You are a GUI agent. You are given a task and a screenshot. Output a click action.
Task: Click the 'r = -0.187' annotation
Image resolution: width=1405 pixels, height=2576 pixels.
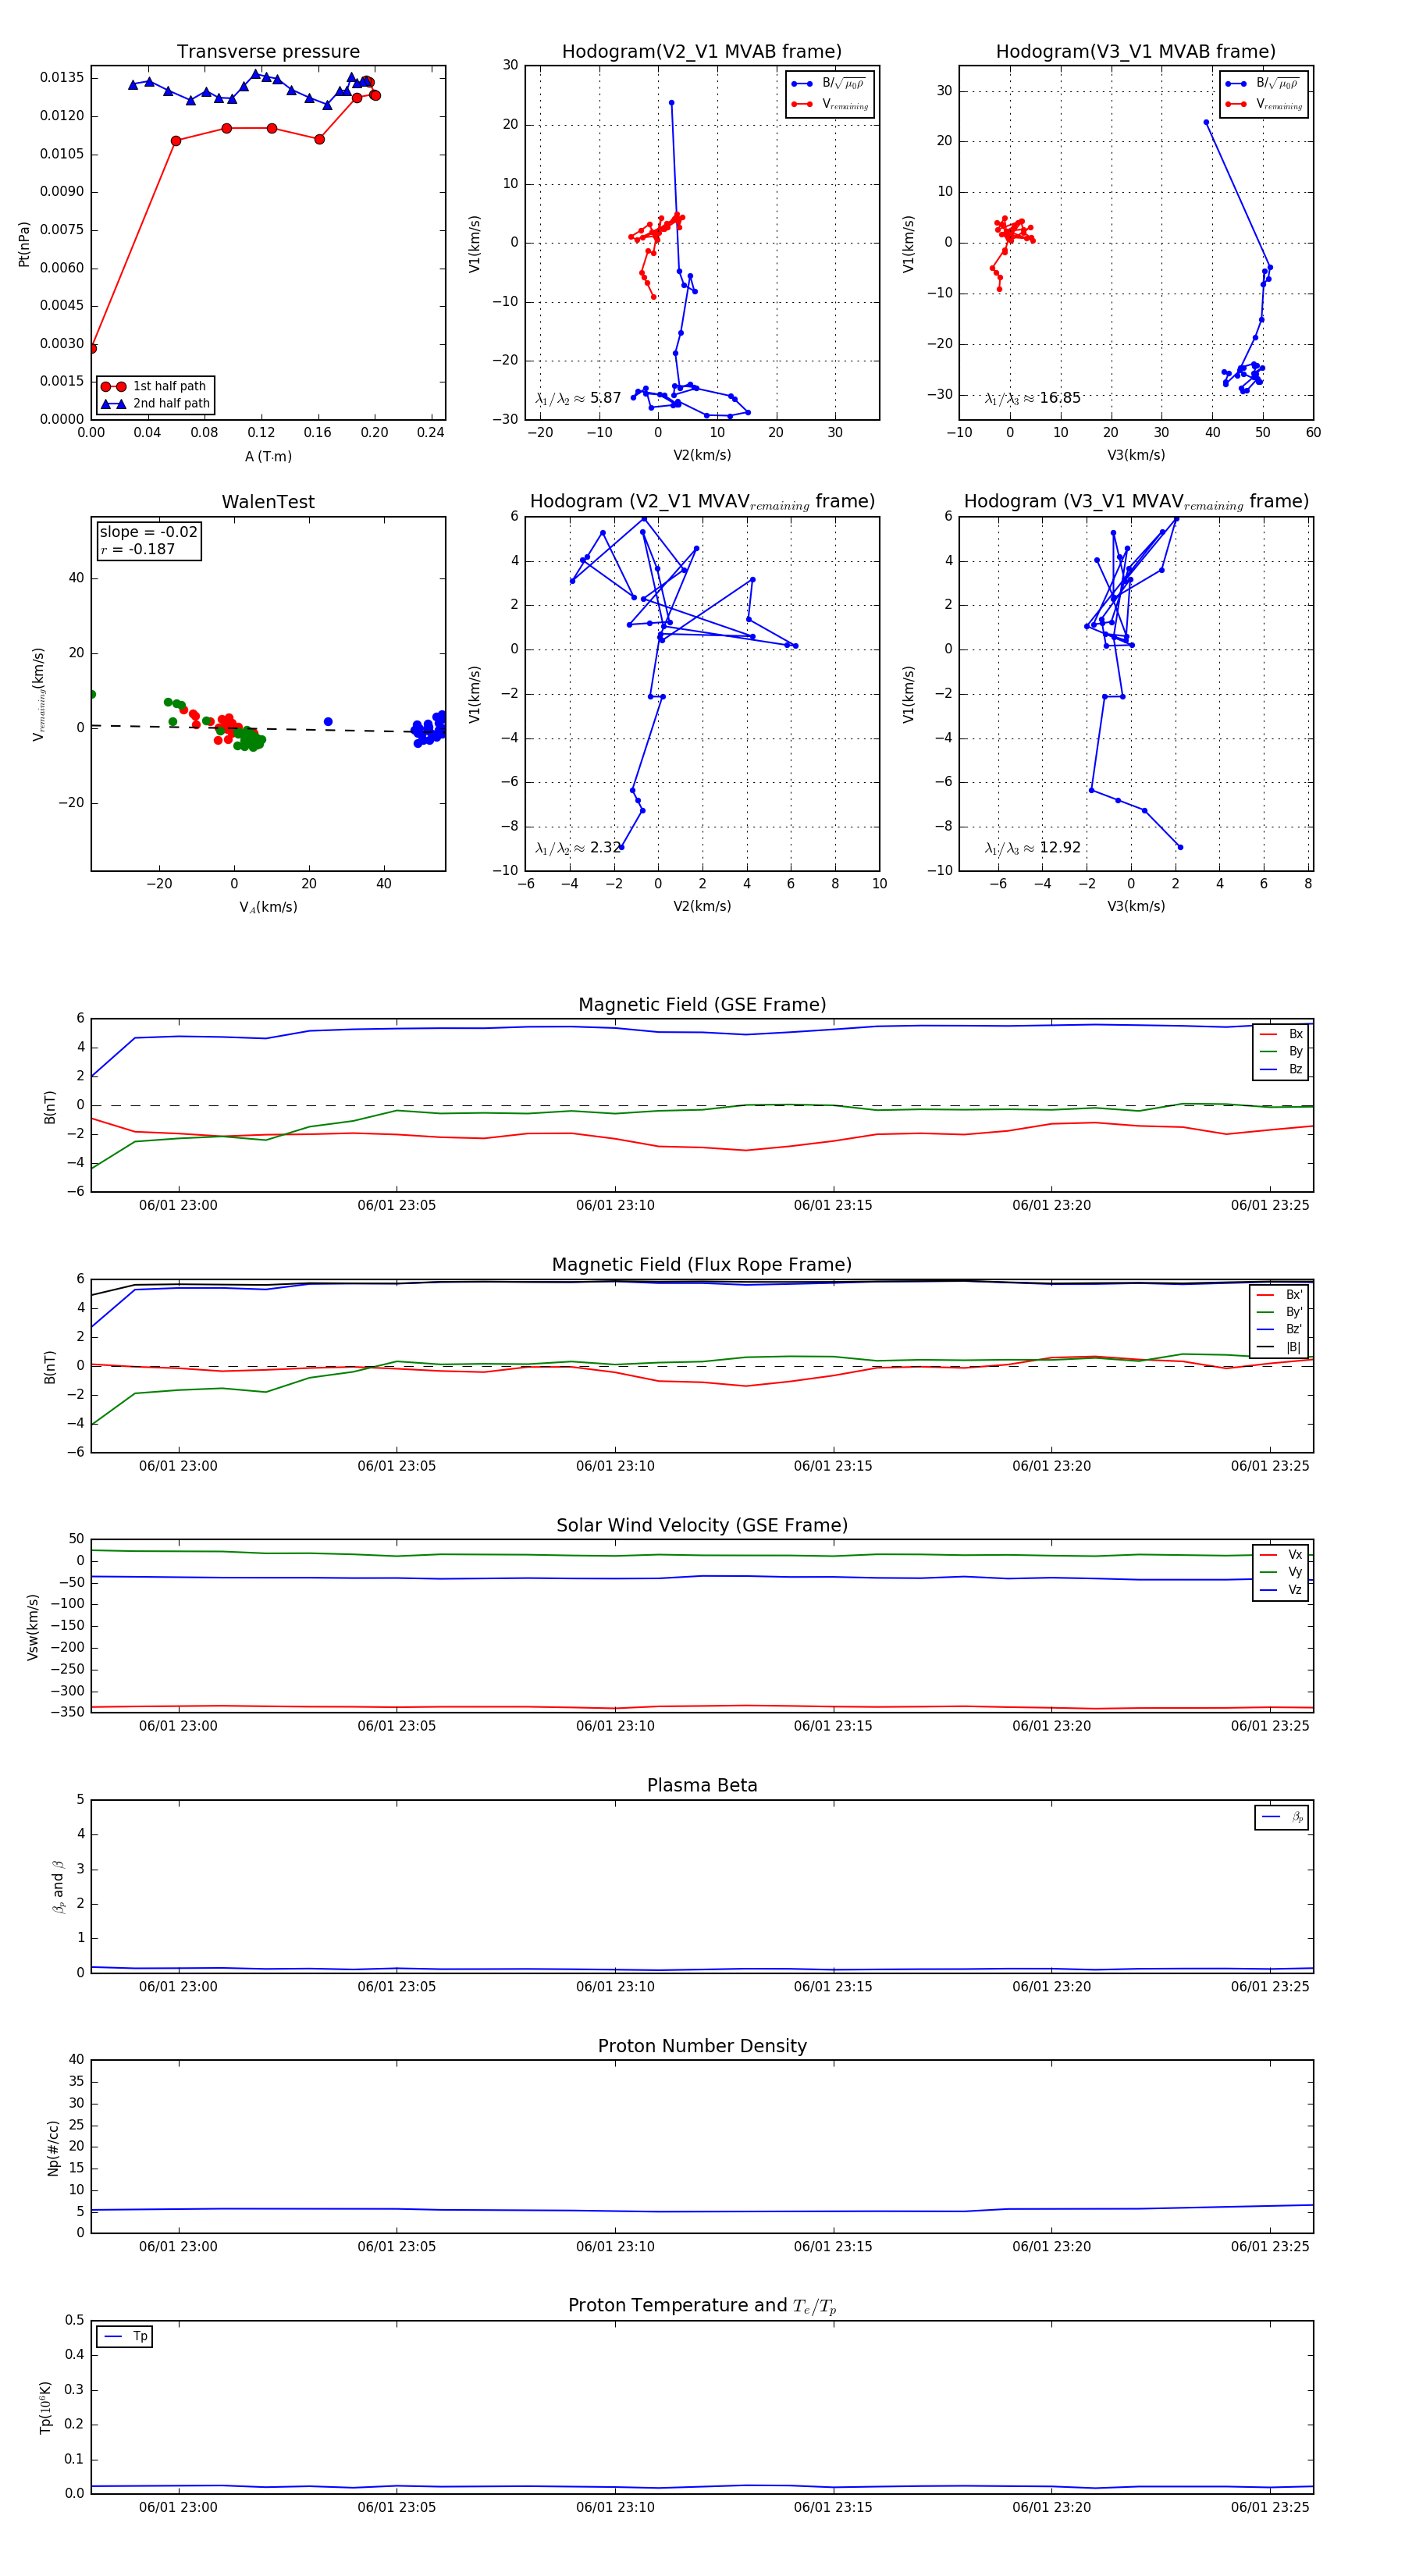tap(138, 549)
